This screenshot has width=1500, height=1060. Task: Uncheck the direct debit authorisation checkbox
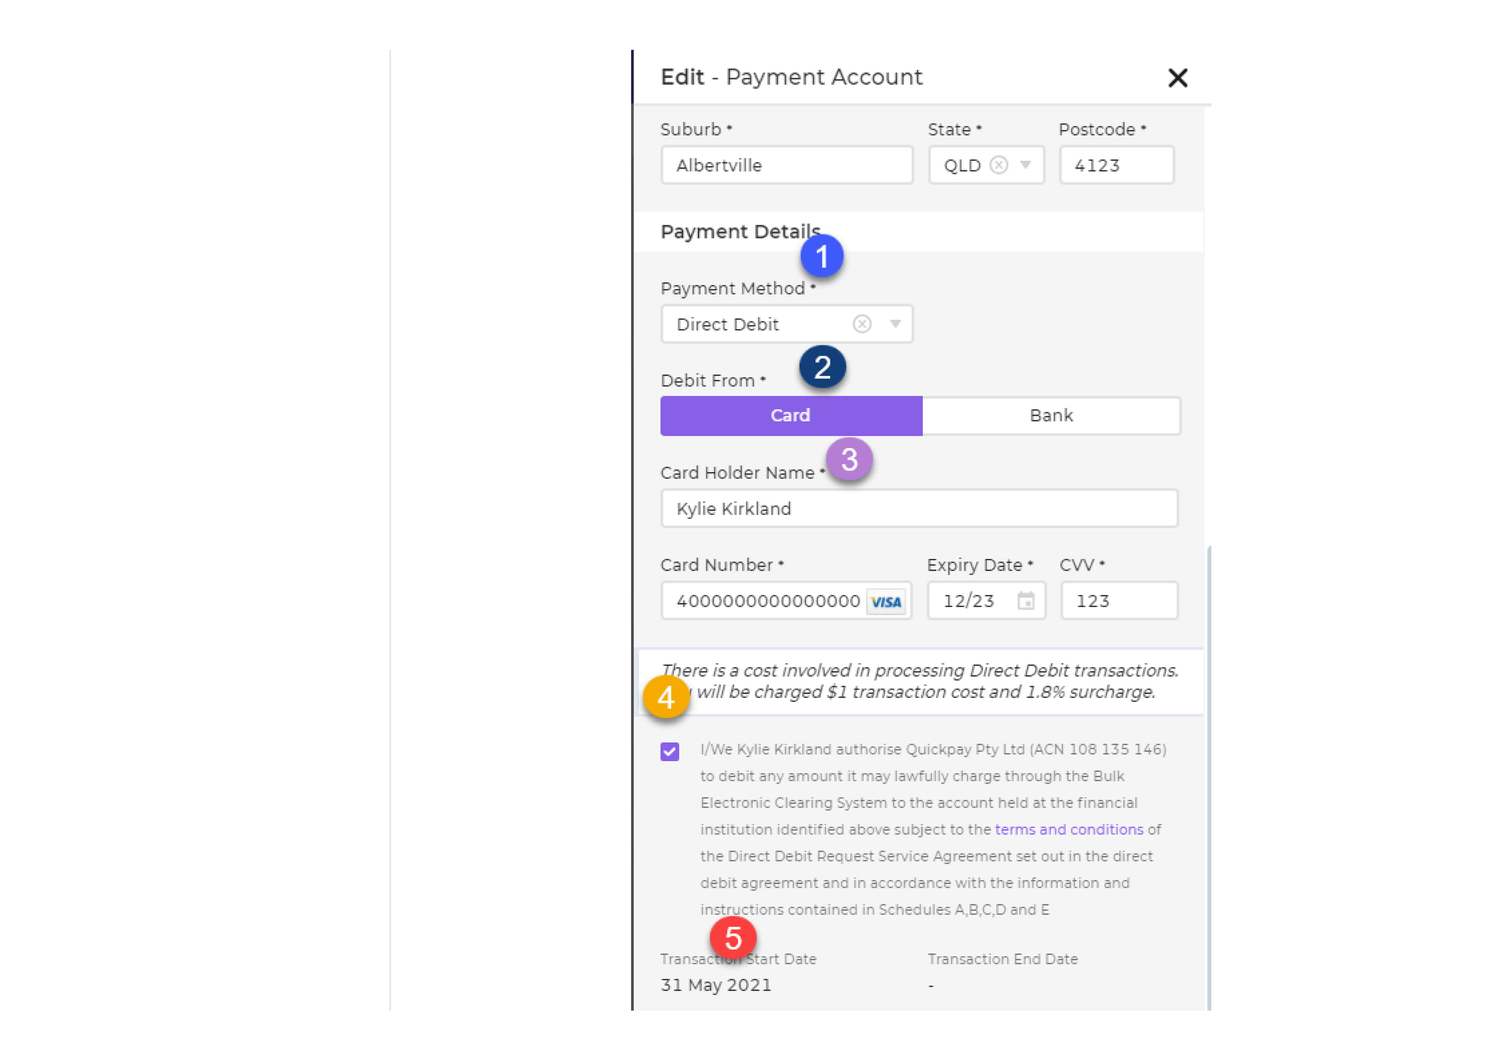[x=669, y=751]
